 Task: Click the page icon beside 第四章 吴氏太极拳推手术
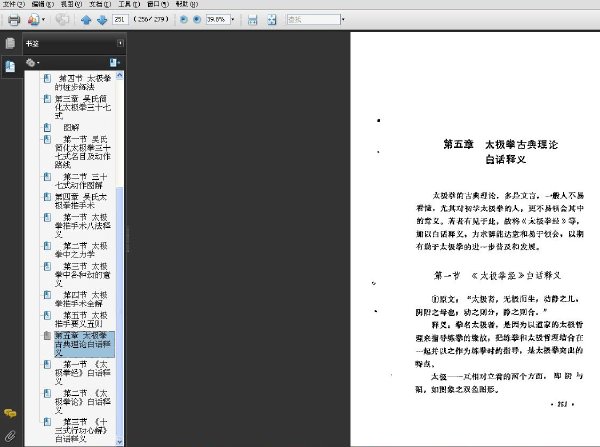pyautogui.click(x=47, y=197)
